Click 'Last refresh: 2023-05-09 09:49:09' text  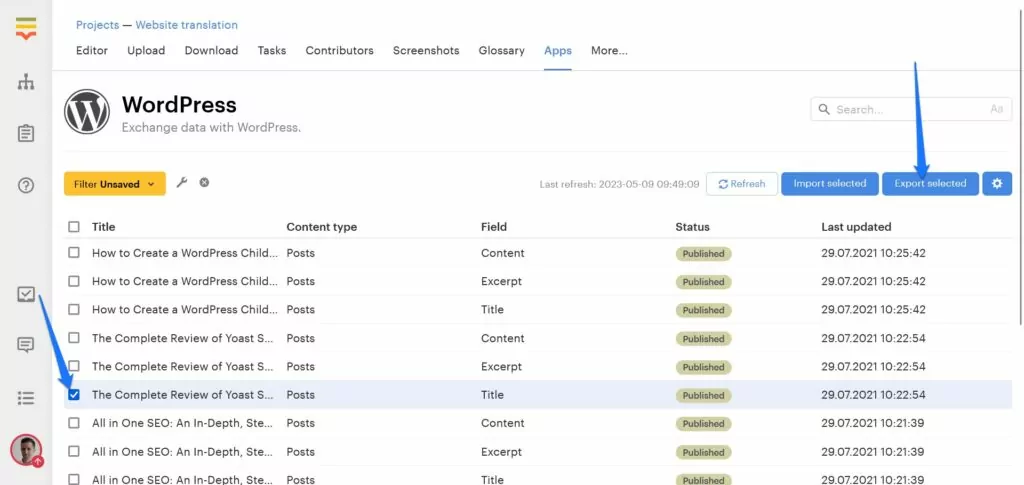coord(619,184)
